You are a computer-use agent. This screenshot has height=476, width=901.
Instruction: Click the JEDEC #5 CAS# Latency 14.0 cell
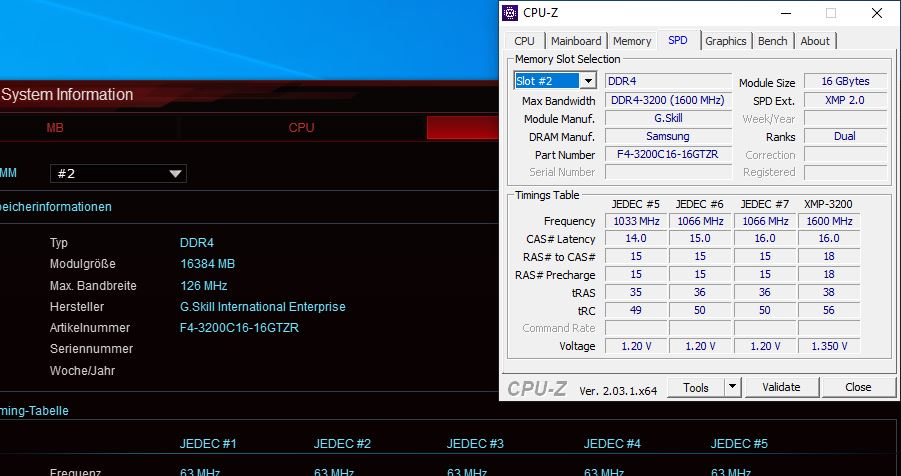pos(636,239)
